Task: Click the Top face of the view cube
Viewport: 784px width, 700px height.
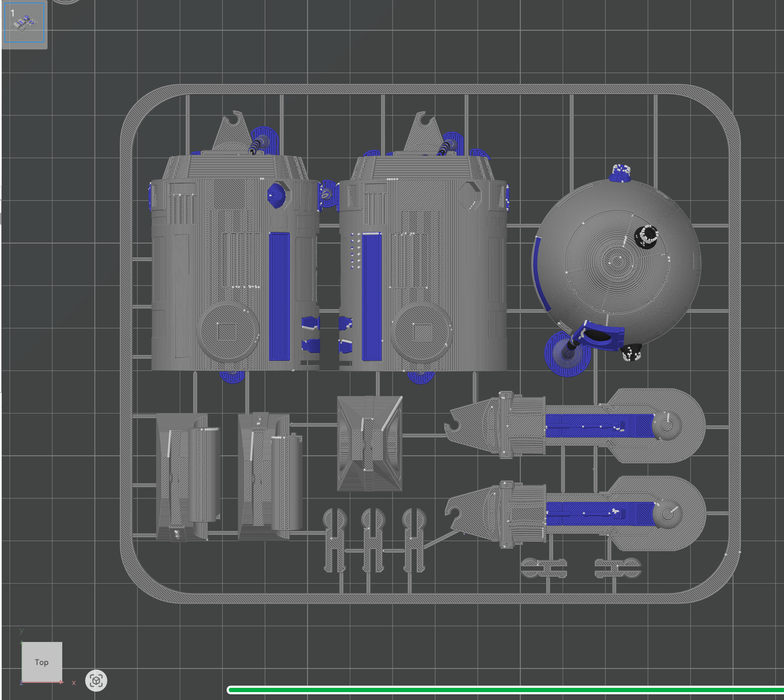Action: [x=42, y=662]
